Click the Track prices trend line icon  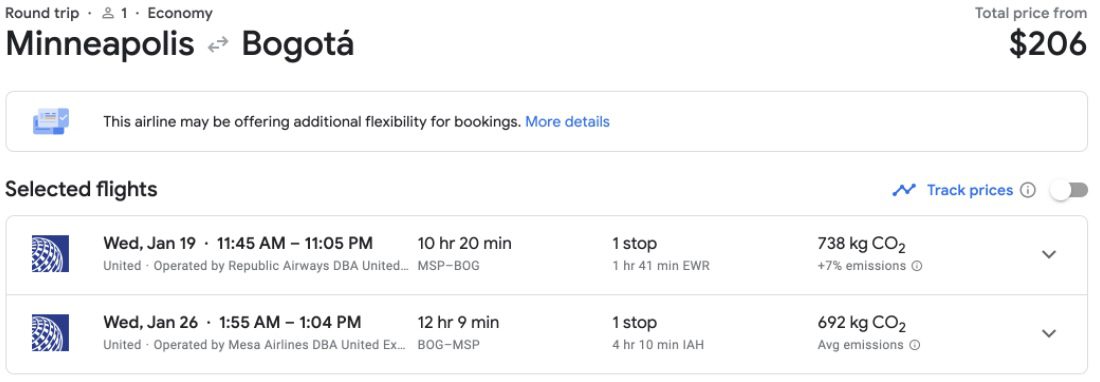[904, 190]
